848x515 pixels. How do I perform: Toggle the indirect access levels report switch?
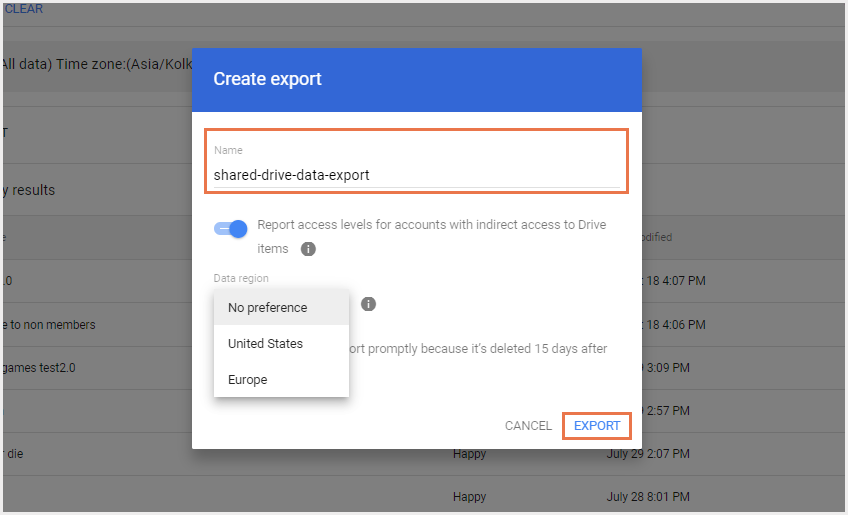(230, 229)
